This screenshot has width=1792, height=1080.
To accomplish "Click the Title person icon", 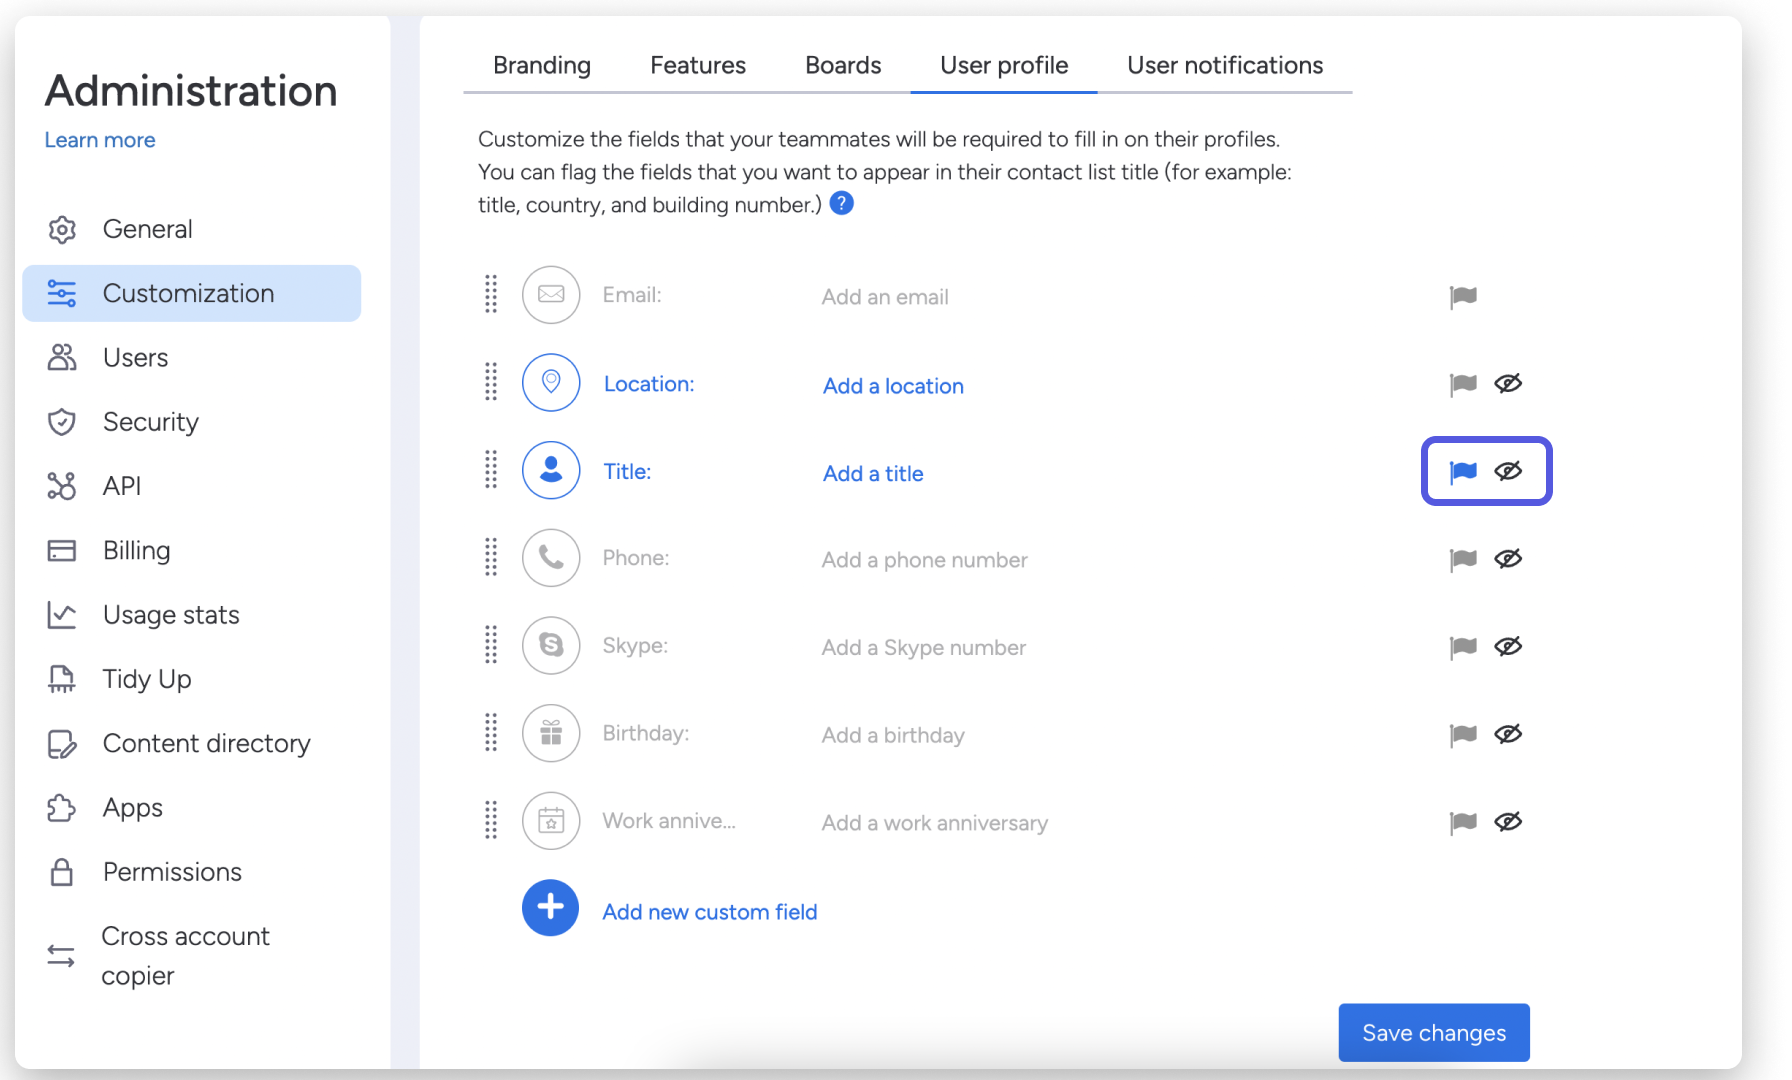I will [x=551, y=470].
